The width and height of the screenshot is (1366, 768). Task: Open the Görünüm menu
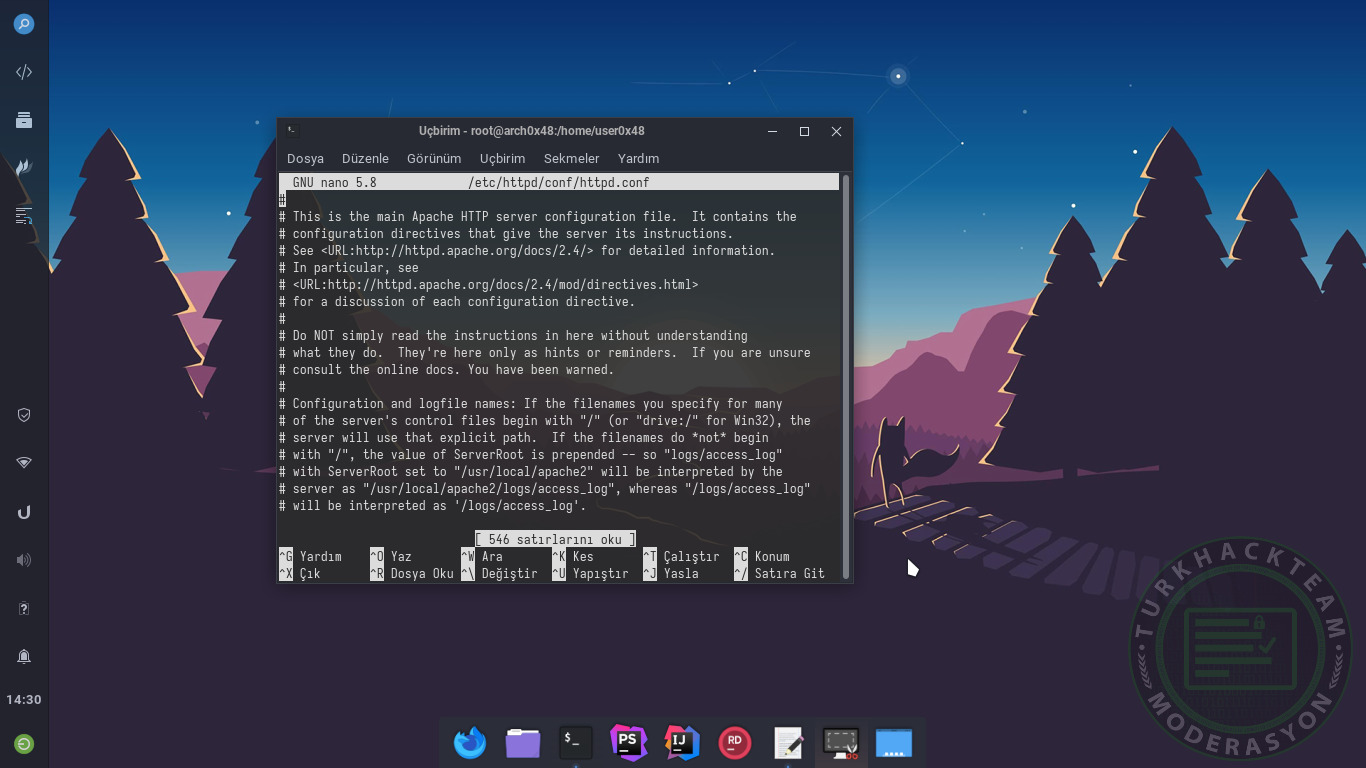point(434,158)
